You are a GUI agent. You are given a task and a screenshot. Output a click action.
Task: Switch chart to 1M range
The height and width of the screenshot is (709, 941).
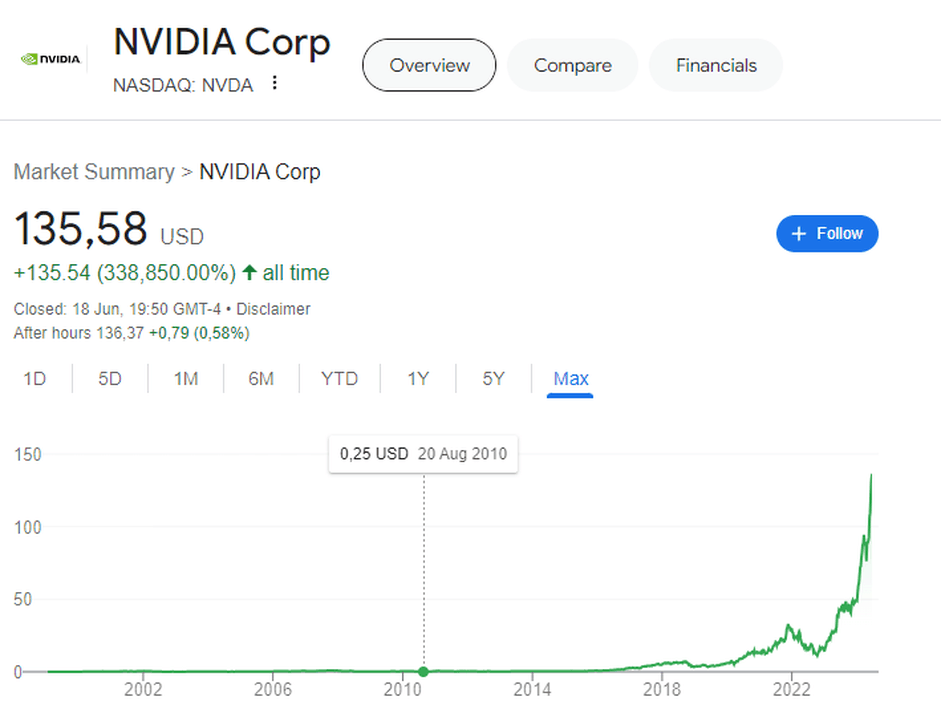186,379
